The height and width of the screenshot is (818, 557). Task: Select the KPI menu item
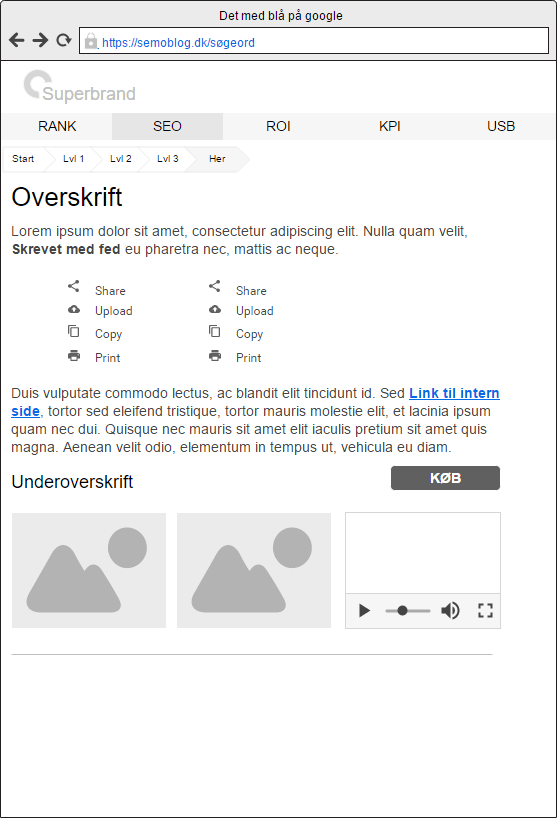390,126
